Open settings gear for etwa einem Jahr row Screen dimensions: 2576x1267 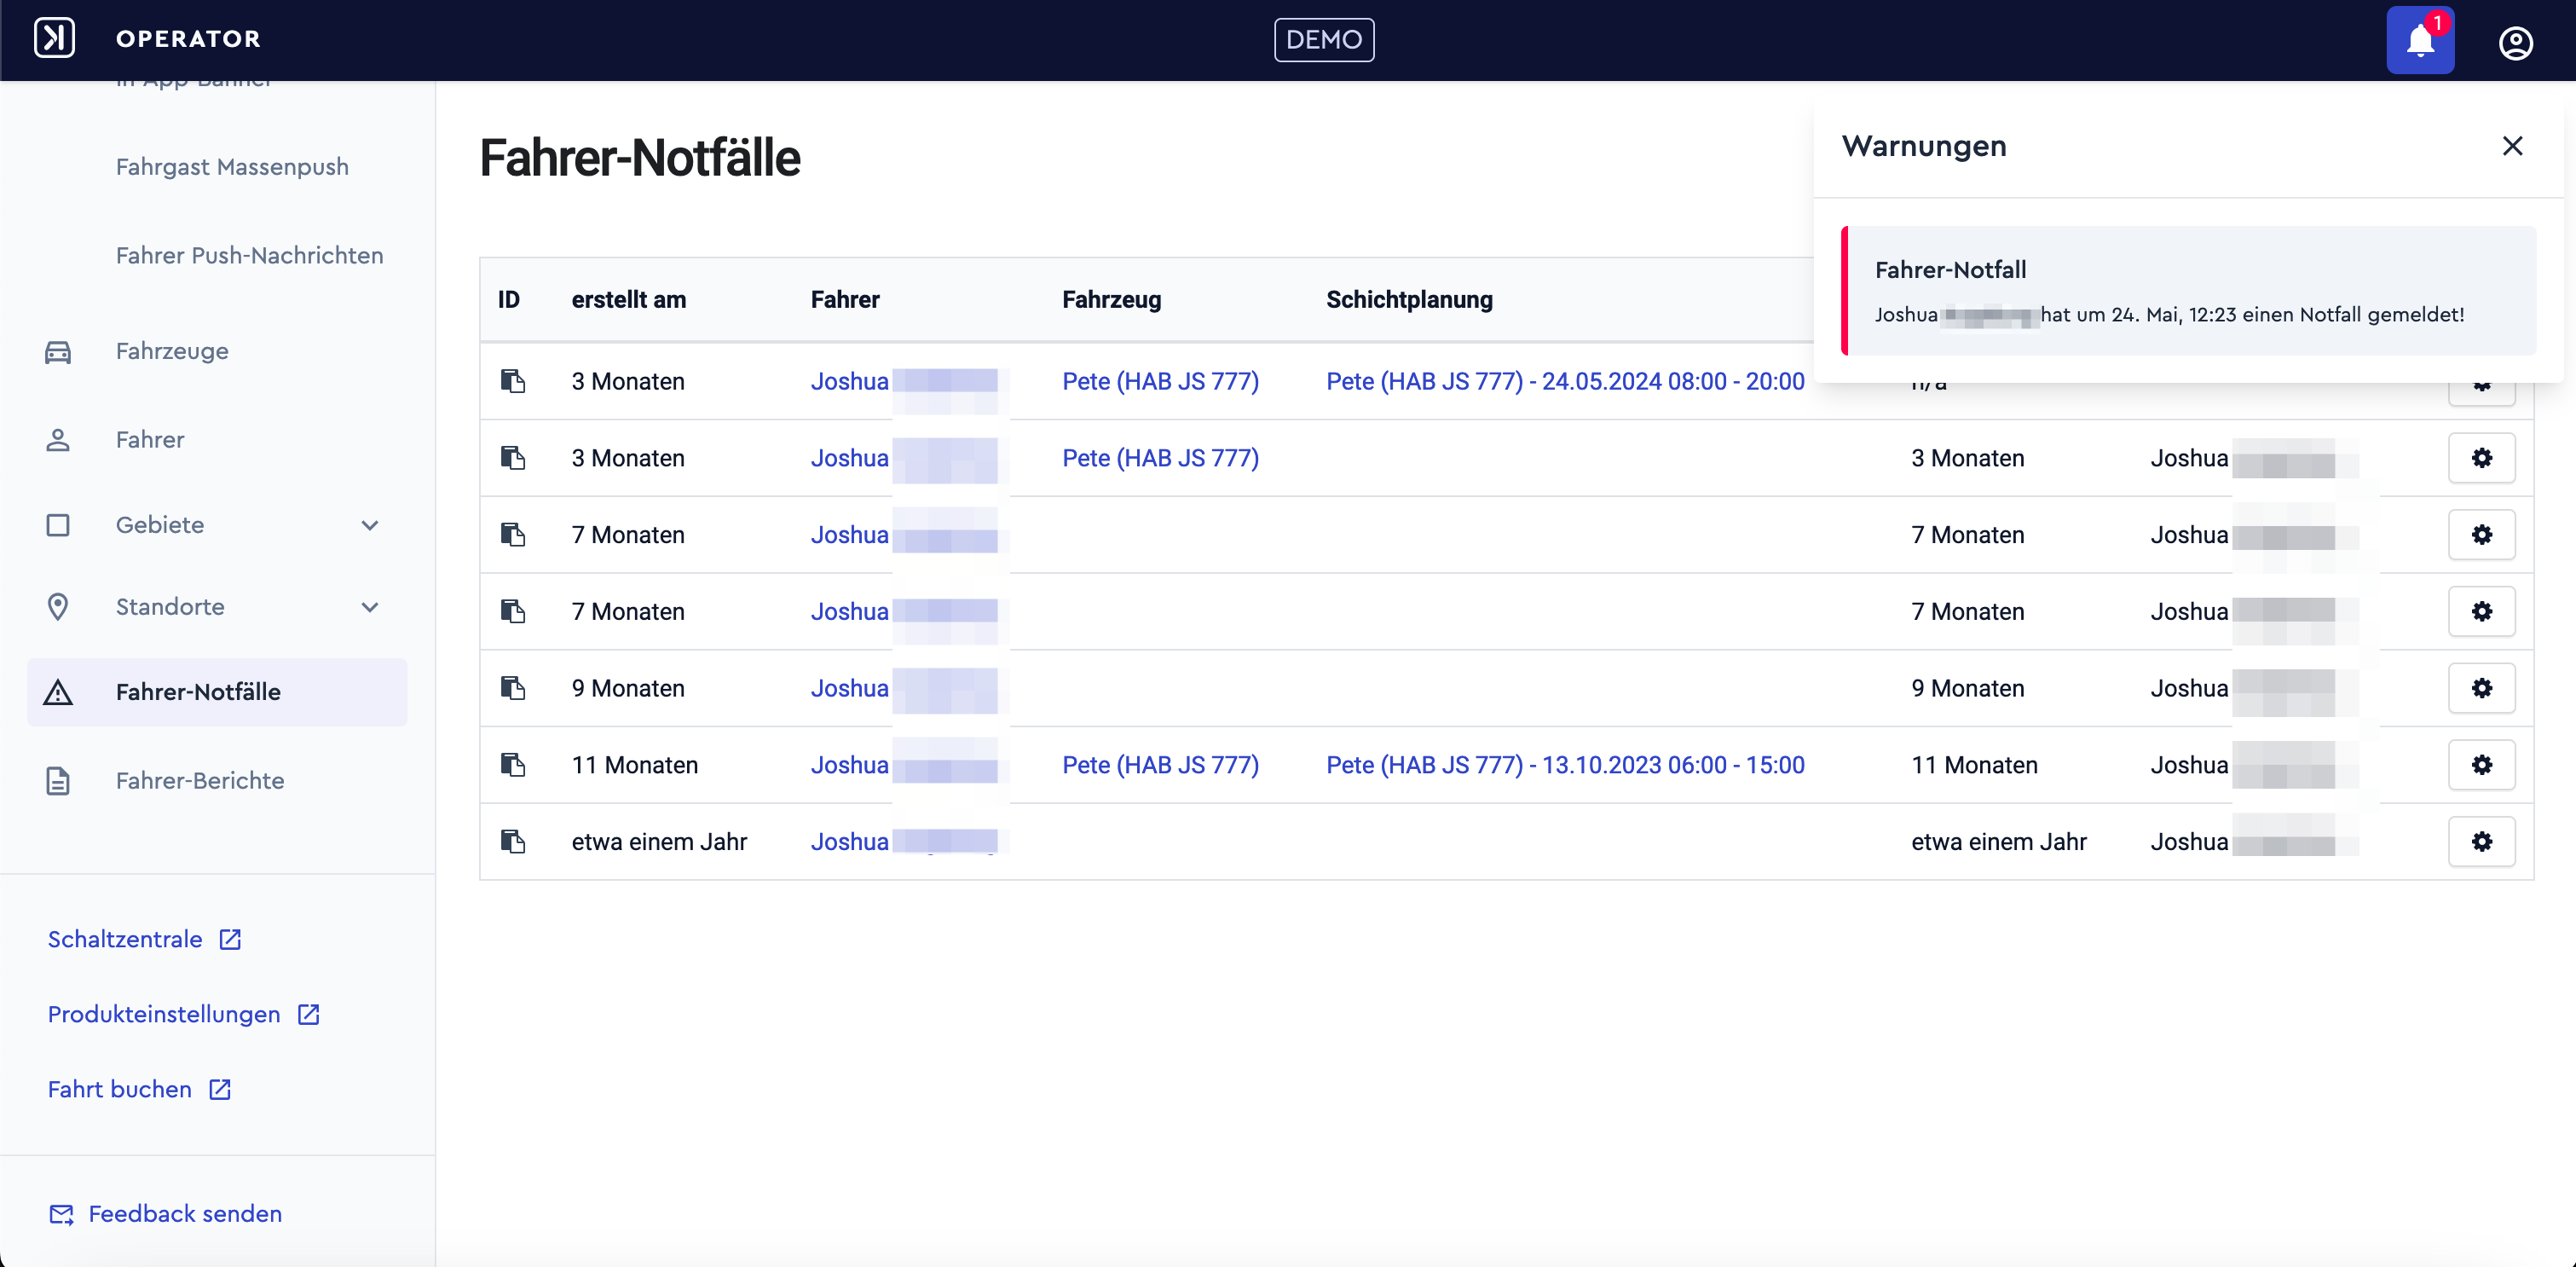tap(2481, 842)
